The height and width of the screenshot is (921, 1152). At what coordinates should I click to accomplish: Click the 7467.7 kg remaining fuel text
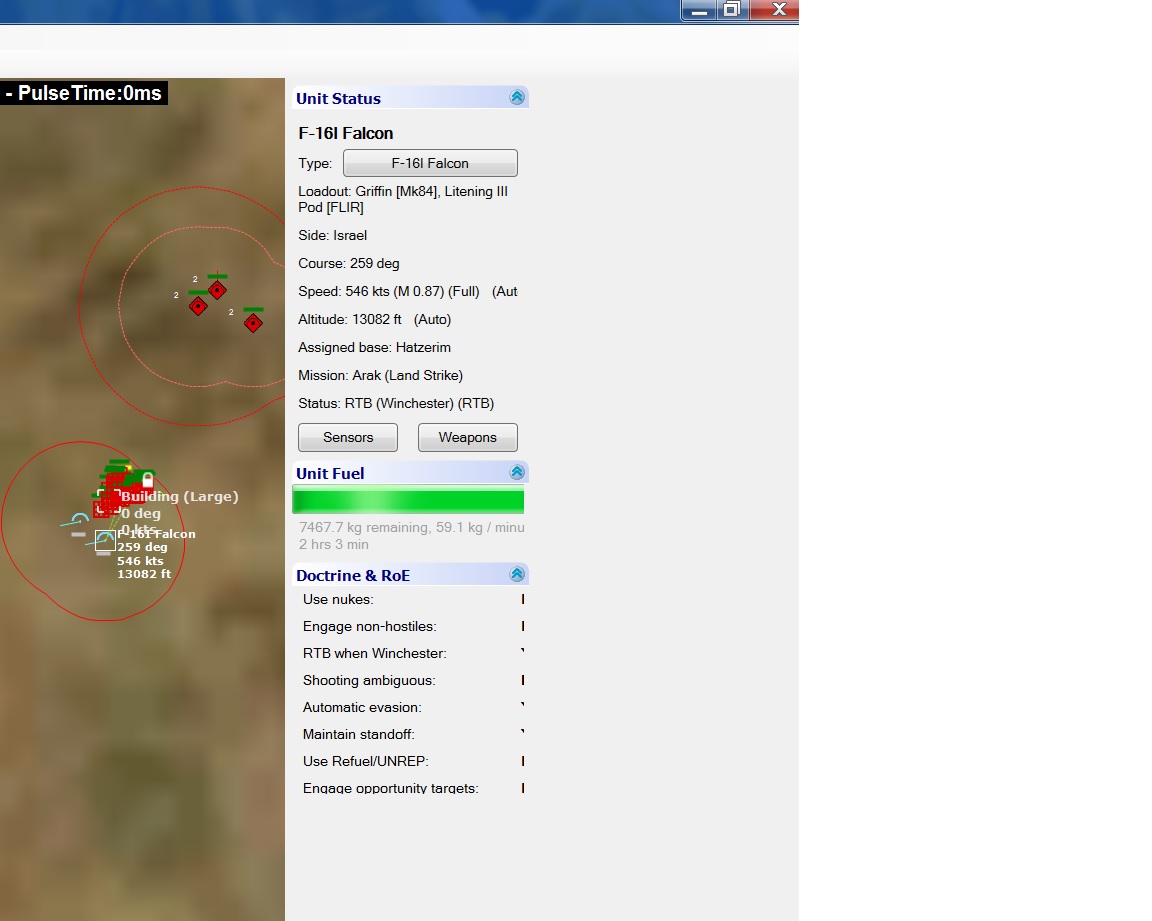tap(411, 527)
